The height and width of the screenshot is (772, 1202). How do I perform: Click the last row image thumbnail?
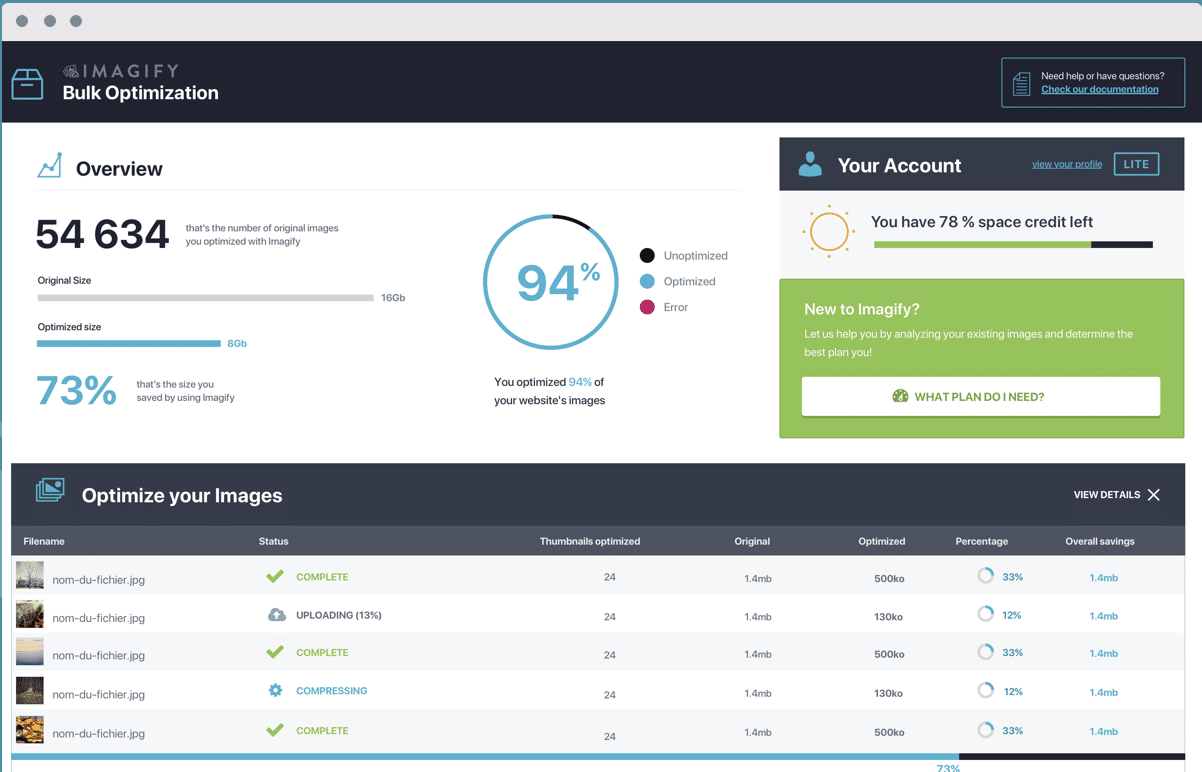(x=30, y=730)
